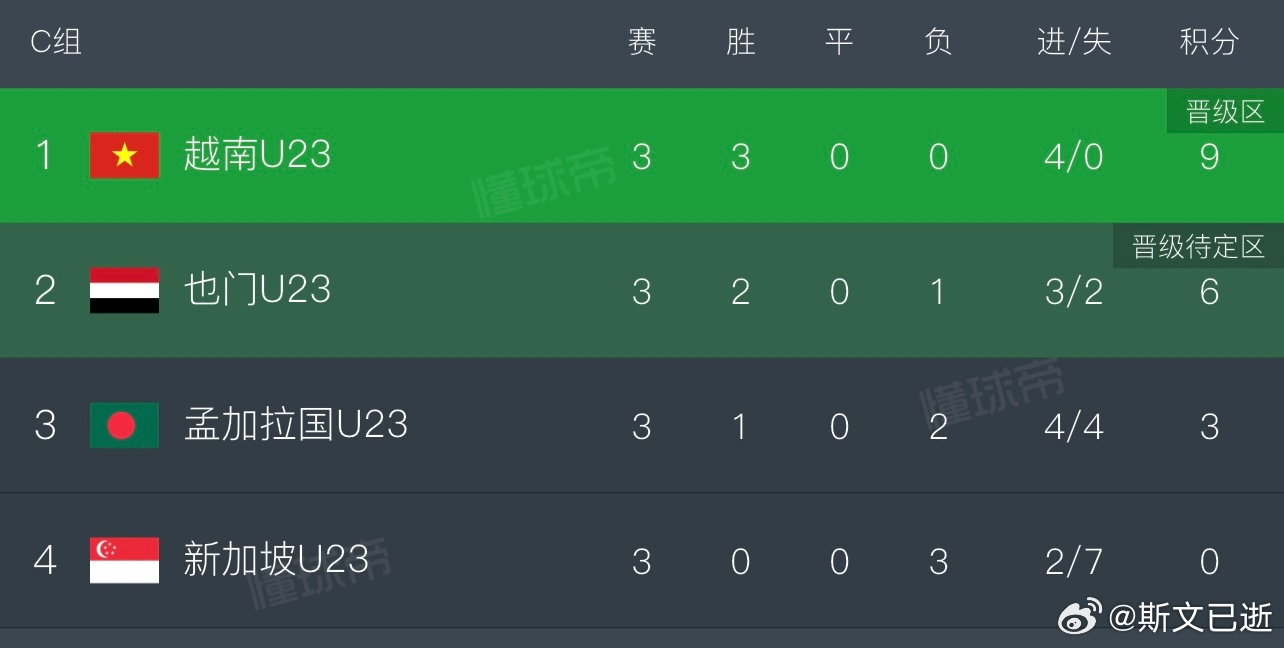
Task: Click the Singapore flag icon
Action: point(124,560)
